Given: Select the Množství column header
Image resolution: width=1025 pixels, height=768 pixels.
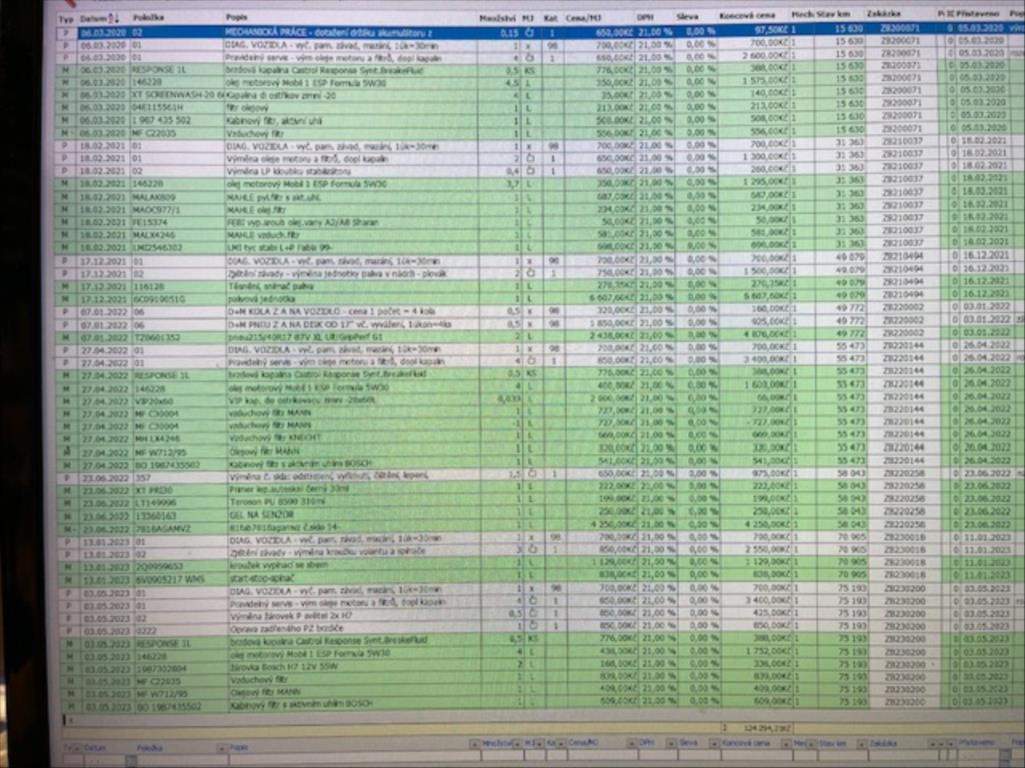Looking at the screenshot, I should pos(497,18).
